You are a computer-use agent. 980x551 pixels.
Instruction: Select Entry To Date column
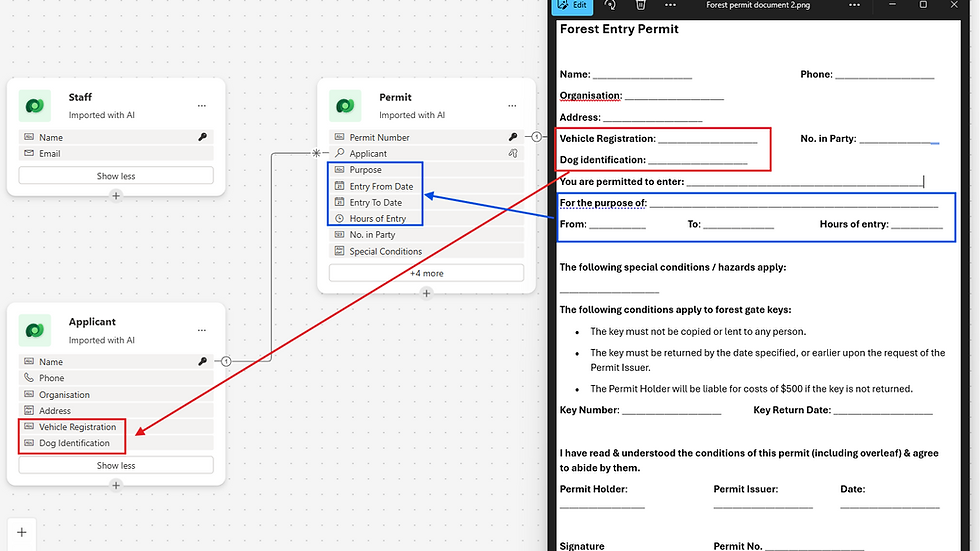click(x=426, y=202)
